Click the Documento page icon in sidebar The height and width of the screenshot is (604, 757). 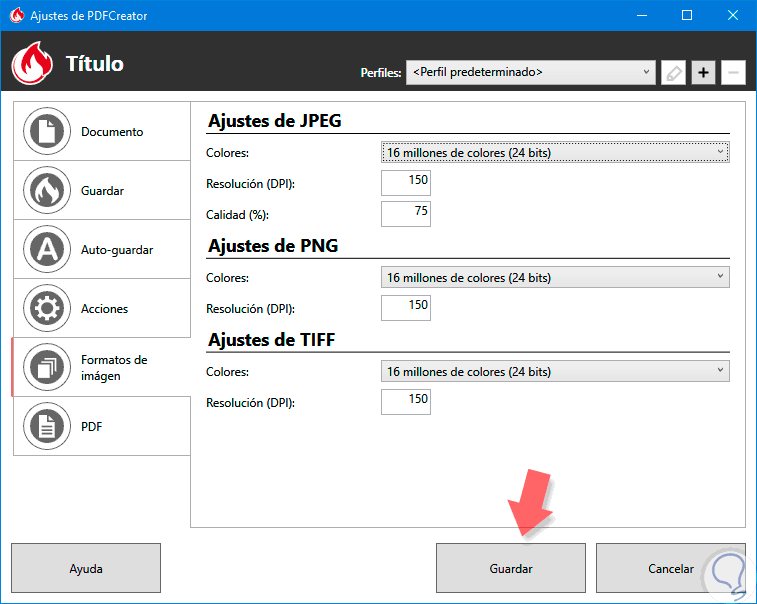[47, 131]
